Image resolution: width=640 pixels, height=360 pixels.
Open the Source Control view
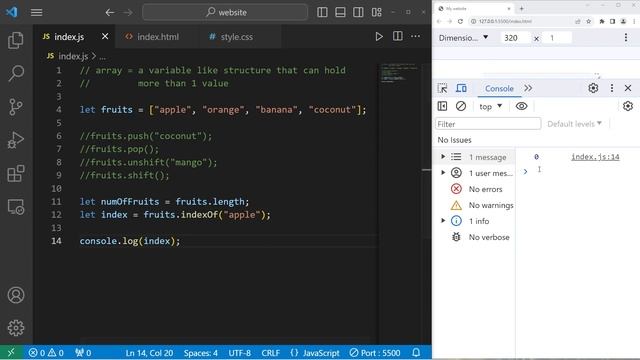tap(16, 107)
